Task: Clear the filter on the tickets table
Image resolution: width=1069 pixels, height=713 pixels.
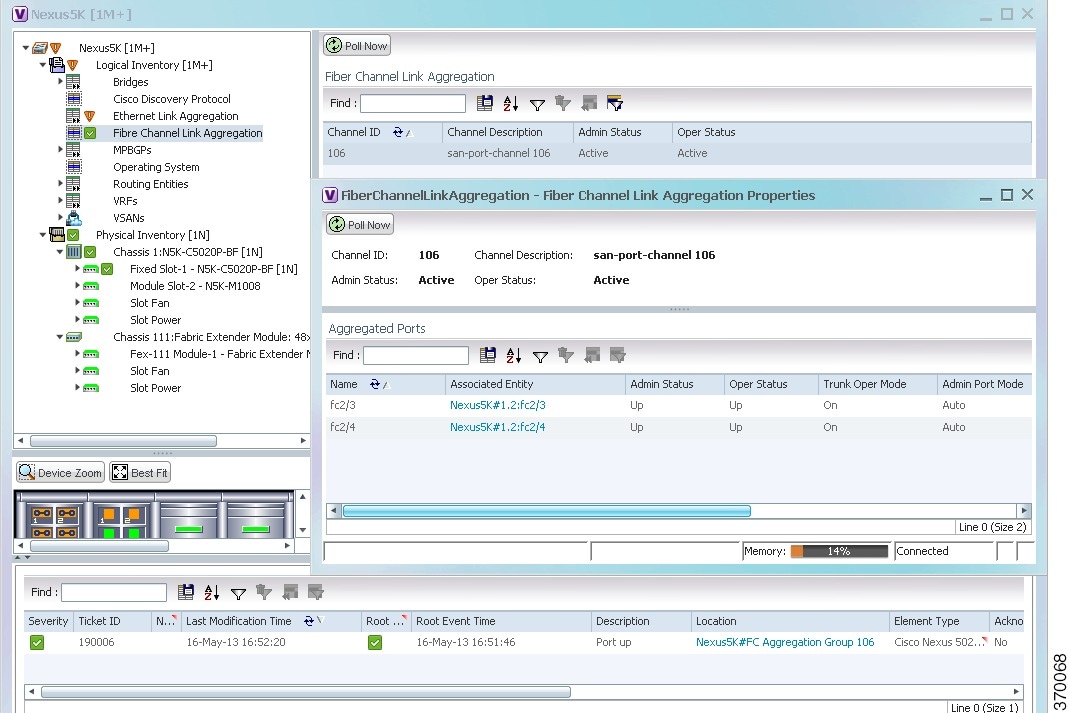Action: 264,592
